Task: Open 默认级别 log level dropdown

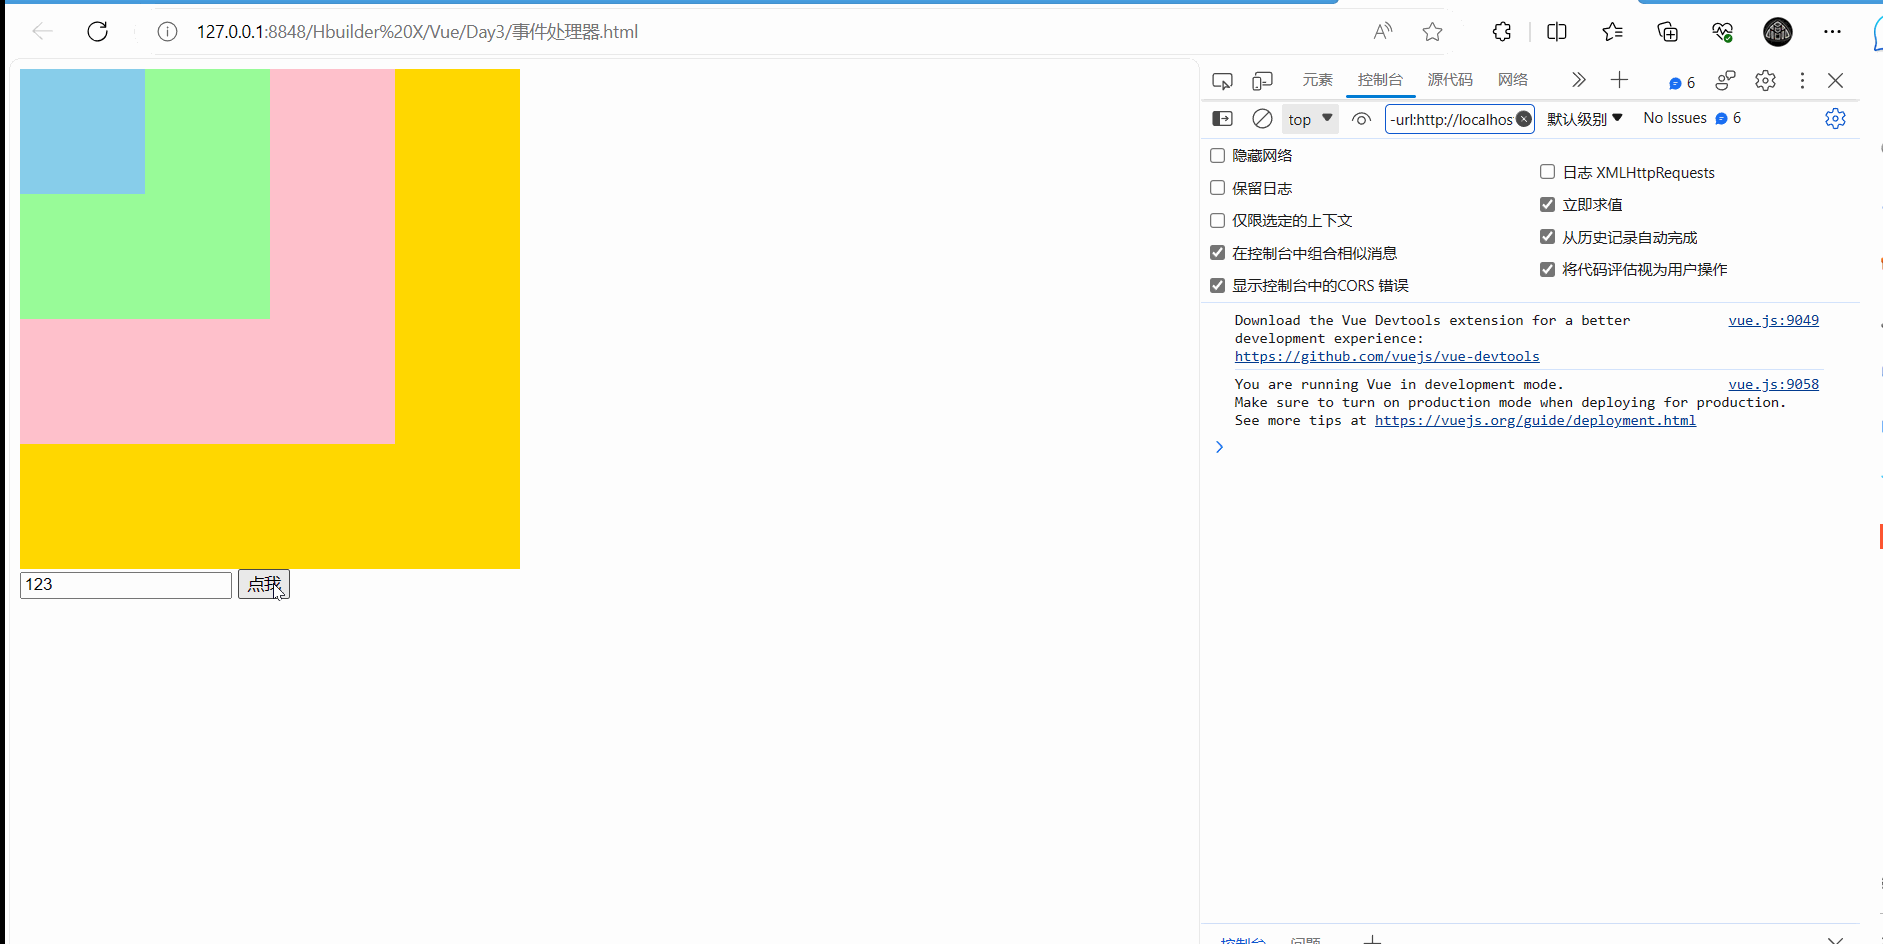Action: click(1585, 119)
